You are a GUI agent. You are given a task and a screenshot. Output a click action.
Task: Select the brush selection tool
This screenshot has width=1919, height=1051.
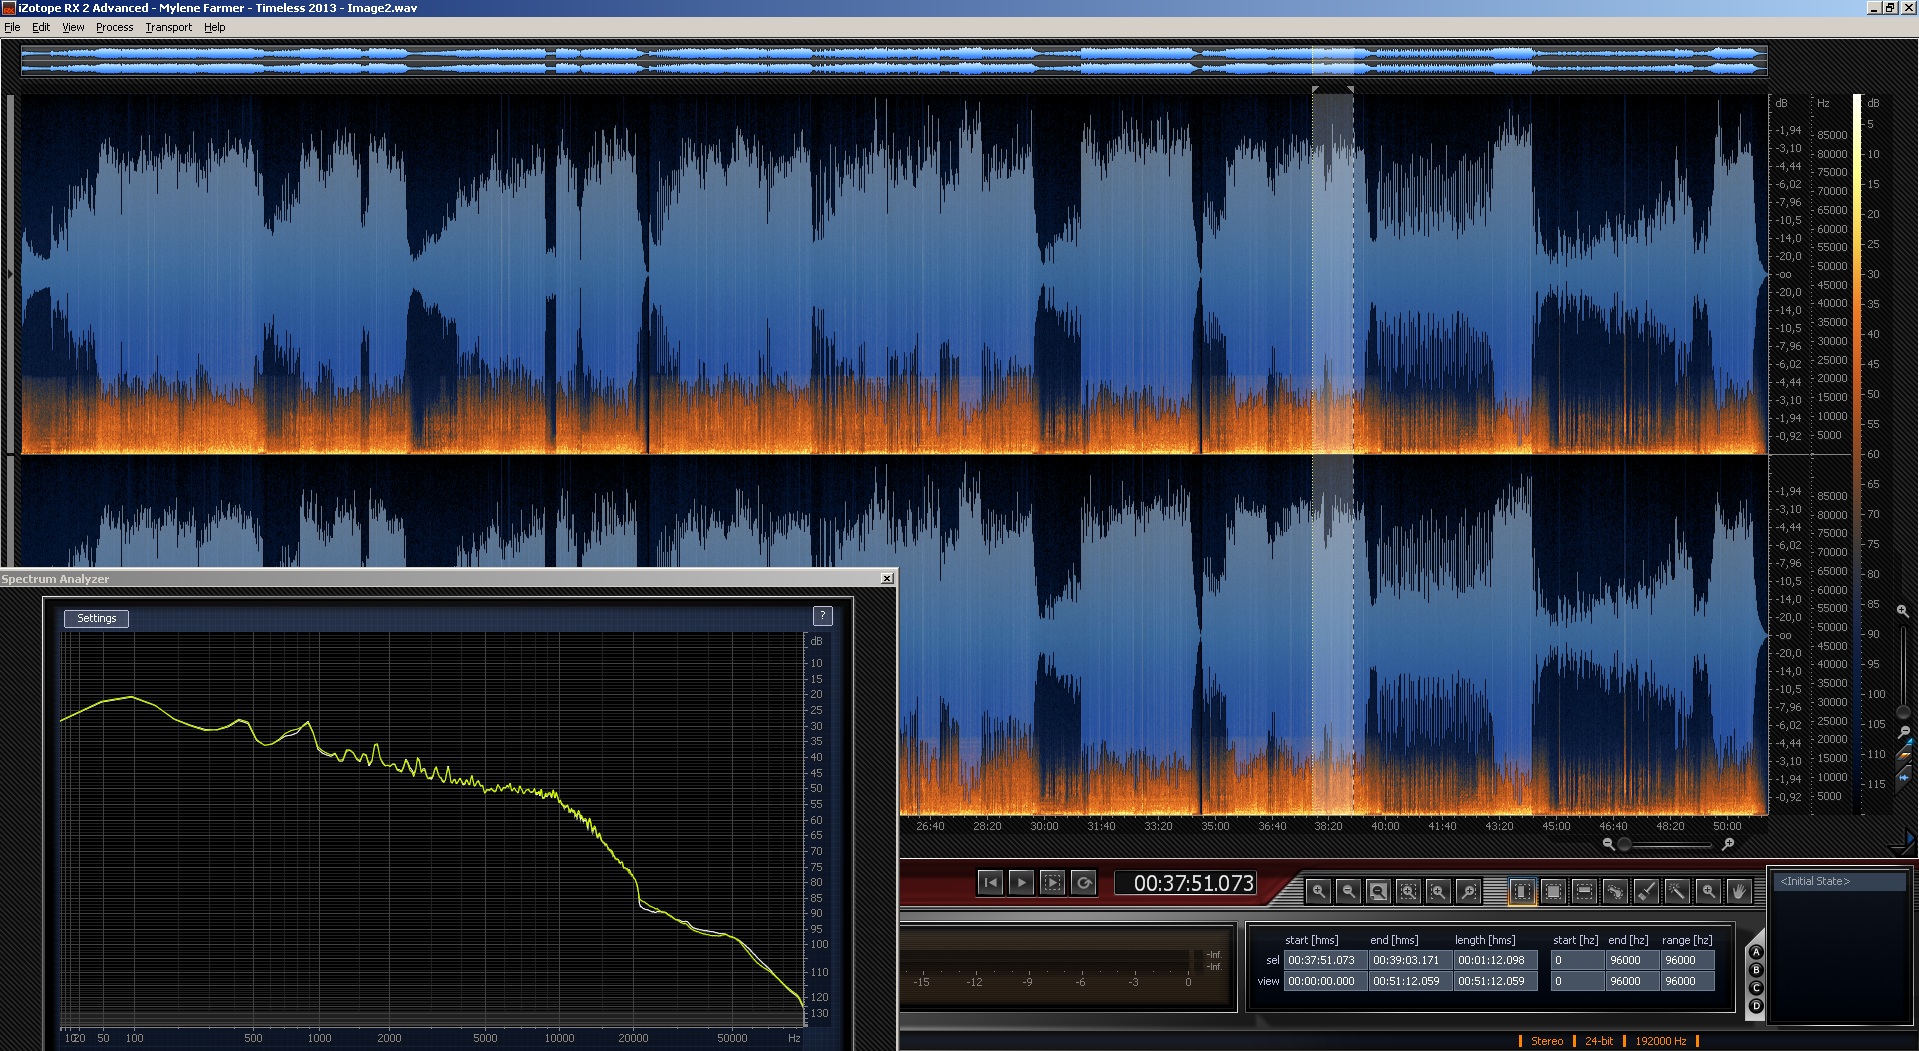[x=1646, y=891]
